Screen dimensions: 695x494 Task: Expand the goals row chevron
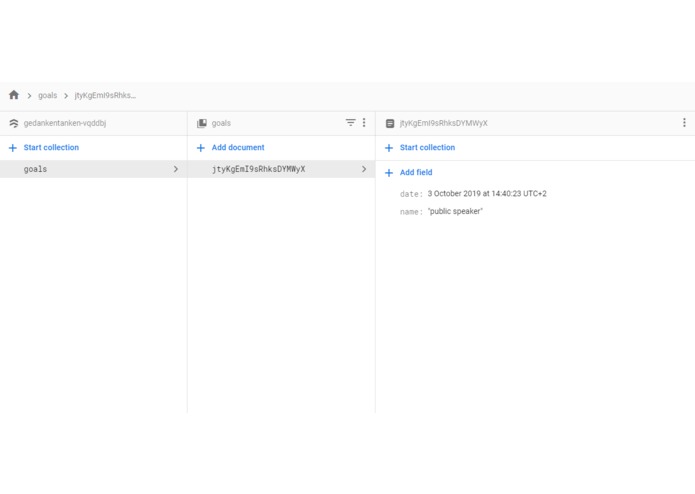[x=176, y=169]
